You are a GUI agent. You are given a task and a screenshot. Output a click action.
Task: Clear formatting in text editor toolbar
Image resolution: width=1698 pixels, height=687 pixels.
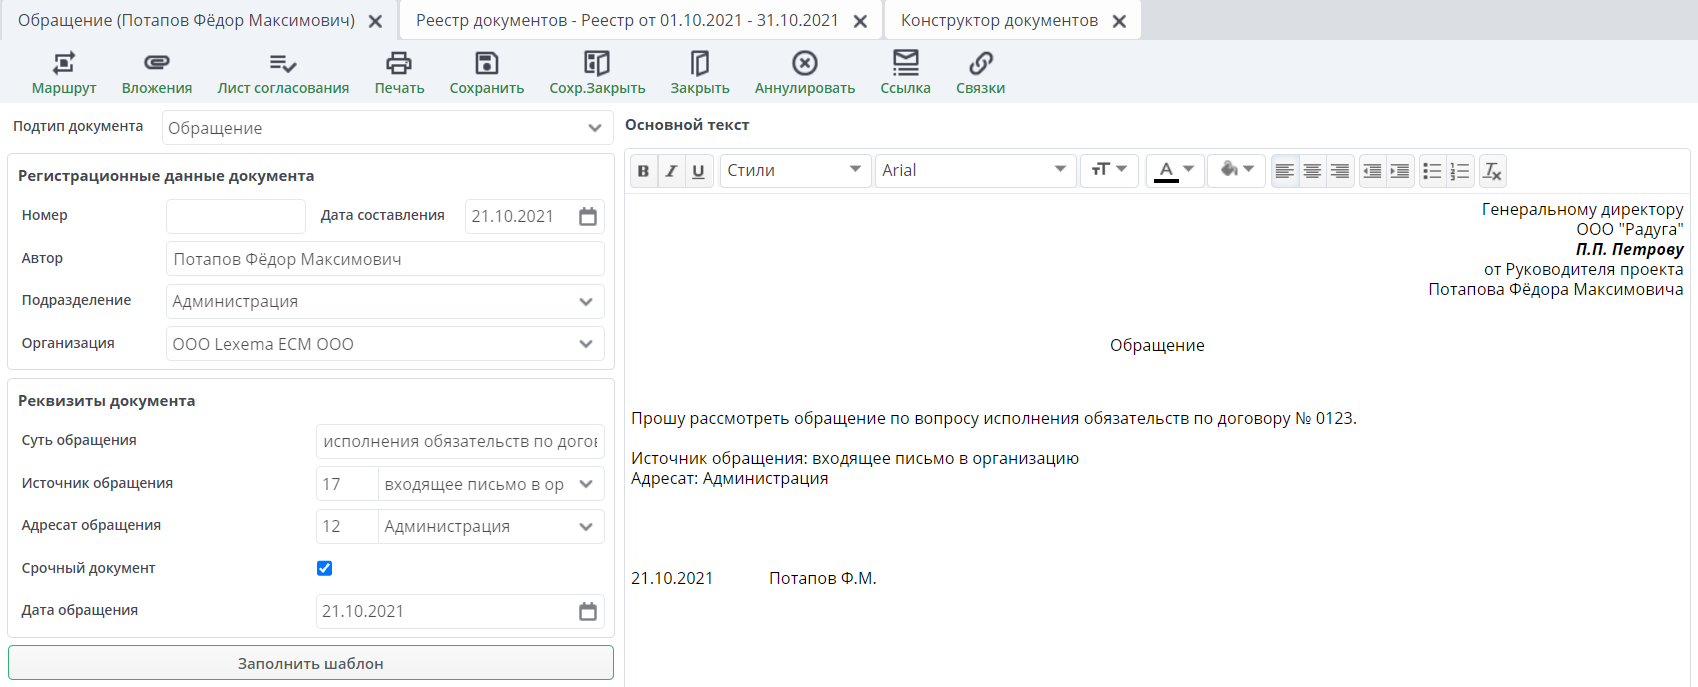tap(1492, 171)
